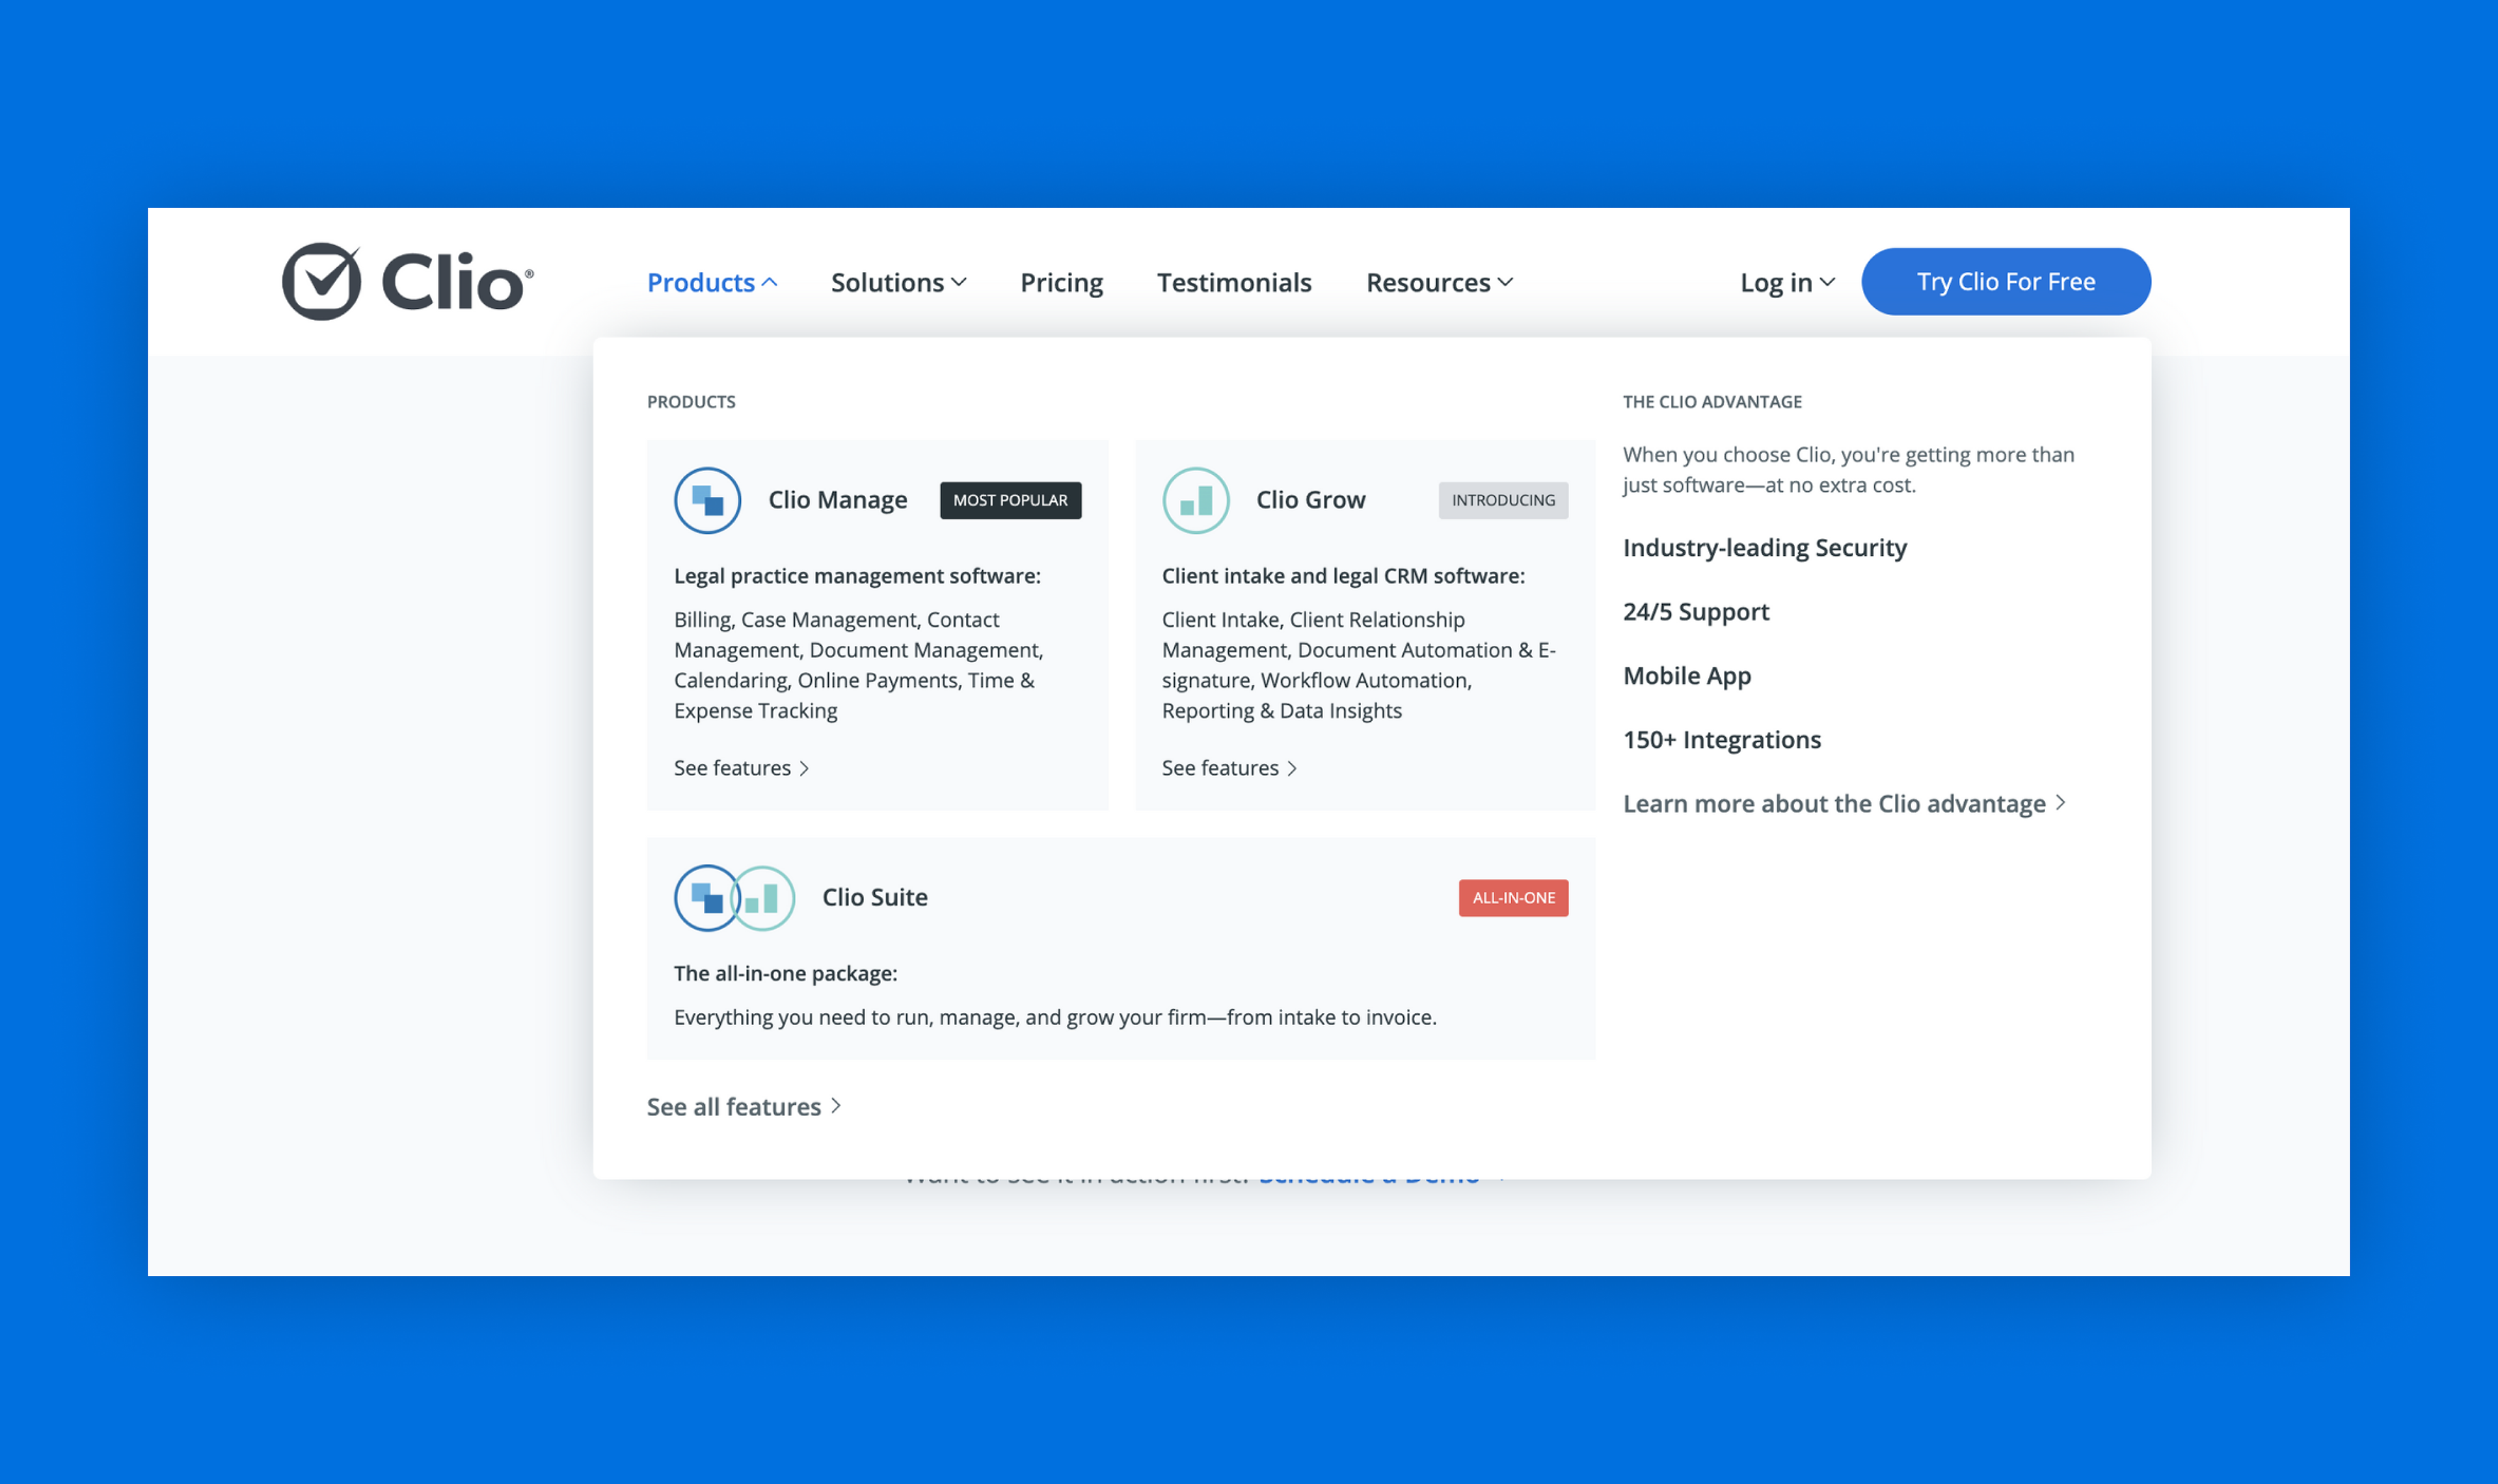The width and height of the screenshot is (2498, 1484).
Task: Click 'When you choose Clio' paragraph
Action: pos(1848,470)
